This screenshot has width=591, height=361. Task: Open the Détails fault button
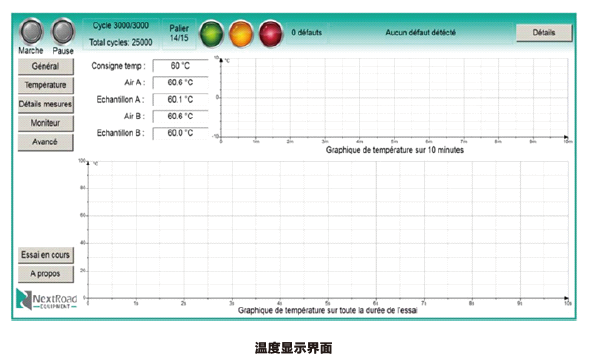[x=544, y=33]
